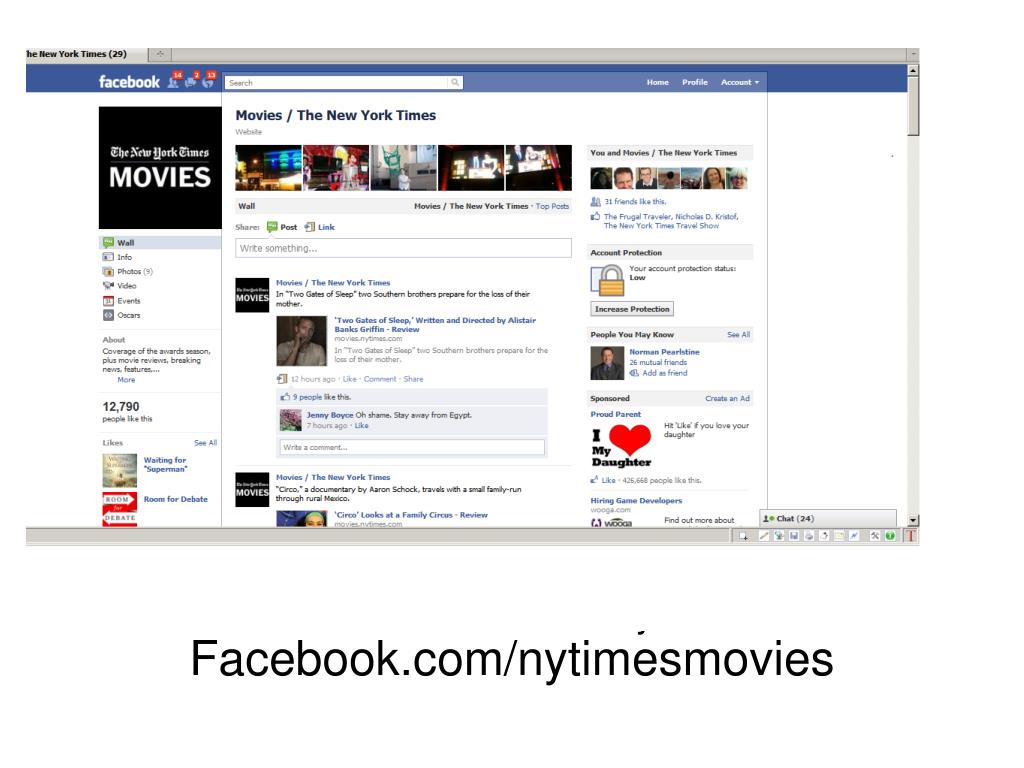Click the Write a comment field
Image resolution: width=1024 pixels, height=768 pixels.
pyautogui.click(x=412, y=447)
